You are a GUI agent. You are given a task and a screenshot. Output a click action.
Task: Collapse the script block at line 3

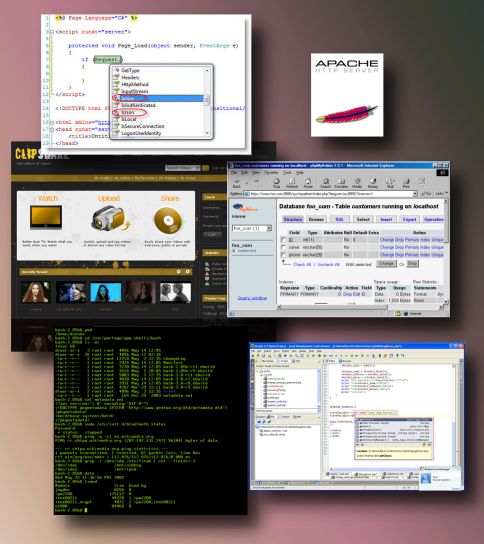click(x=52, y=32)
